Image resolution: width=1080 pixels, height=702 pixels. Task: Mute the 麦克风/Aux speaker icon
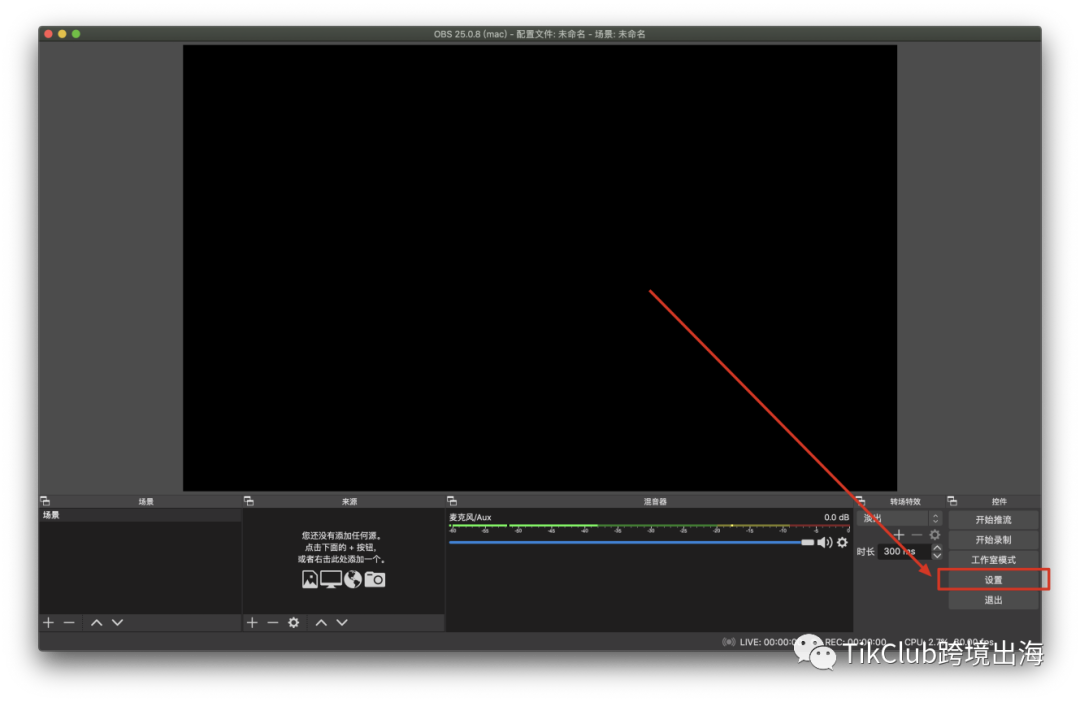click(824, 543)
